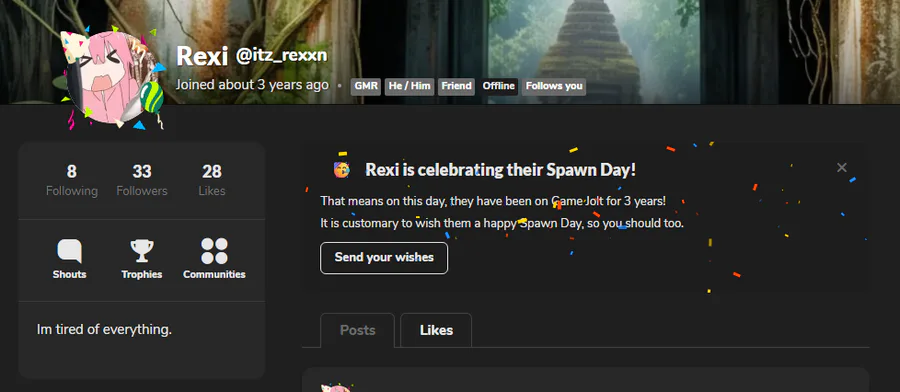
Task: Click the Rexi display name heading
Action: [202, 56]
